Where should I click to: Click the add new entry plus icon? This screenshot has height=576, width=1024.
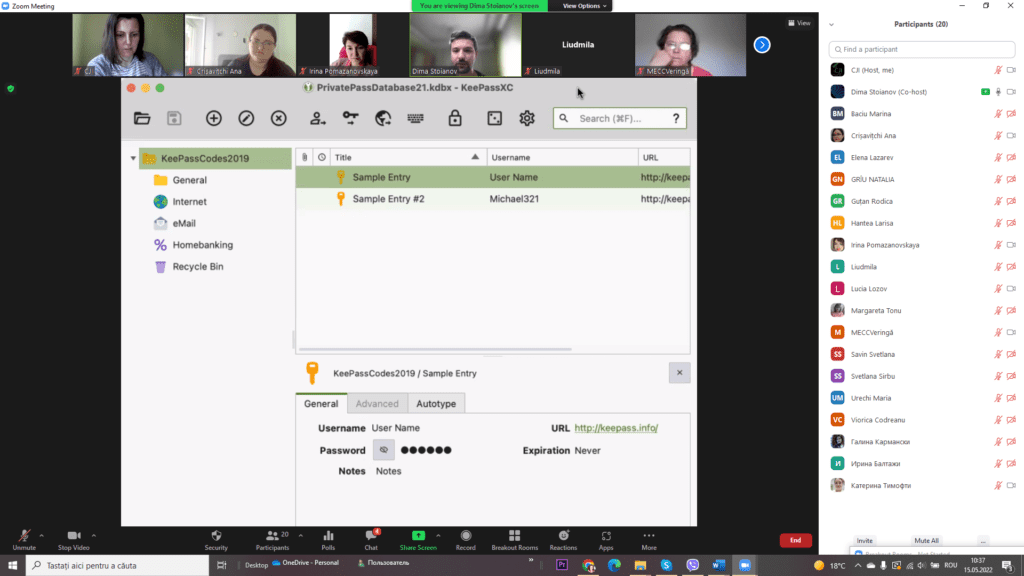pos(213,118)
